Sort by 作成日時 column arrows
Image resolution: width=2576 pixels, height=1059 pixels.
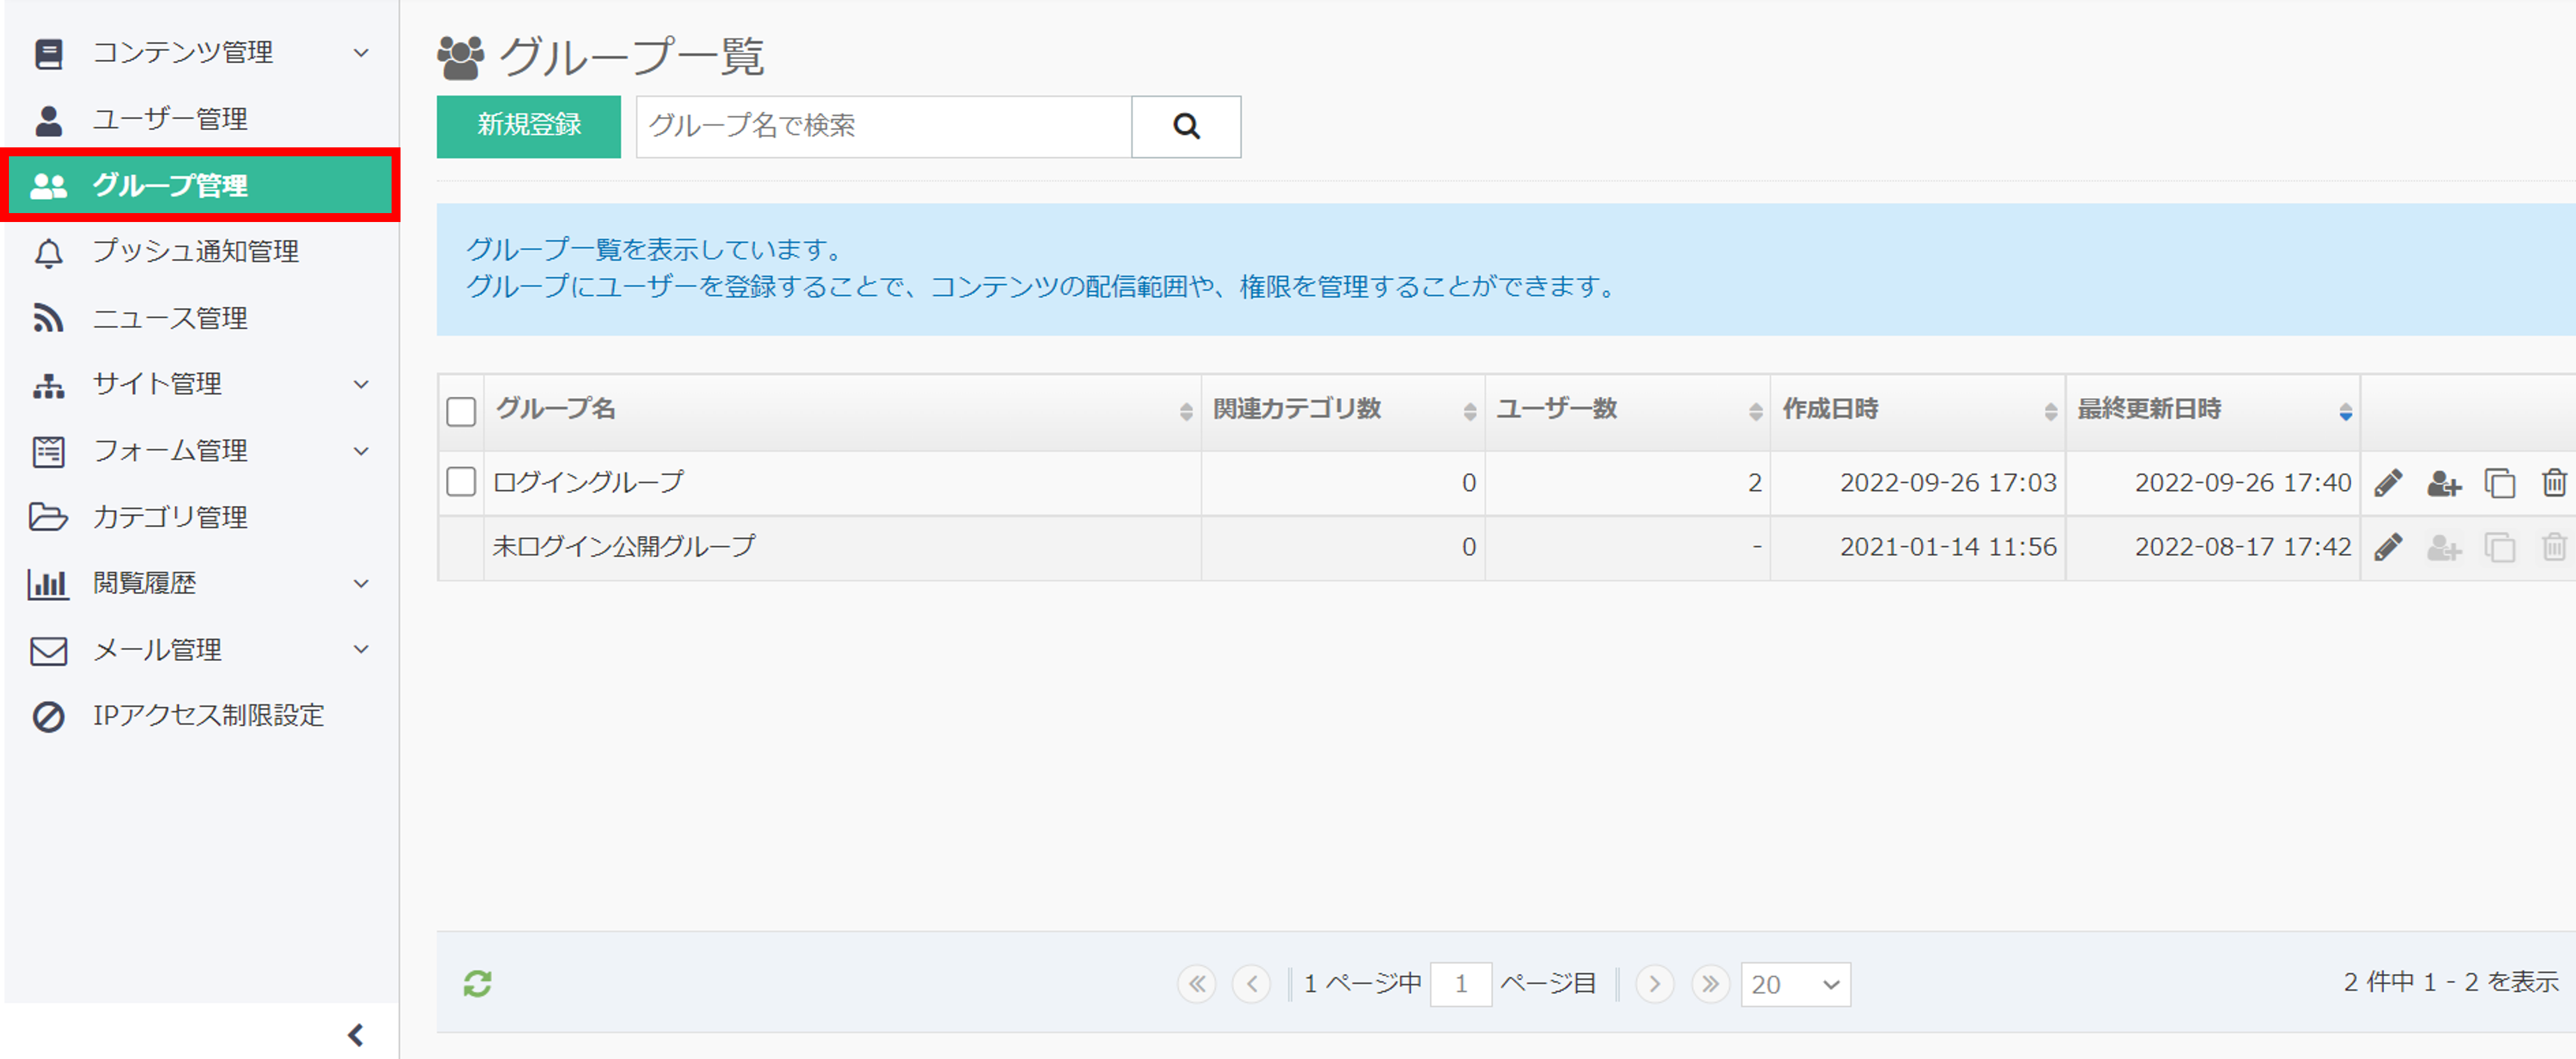point(2050,411)
